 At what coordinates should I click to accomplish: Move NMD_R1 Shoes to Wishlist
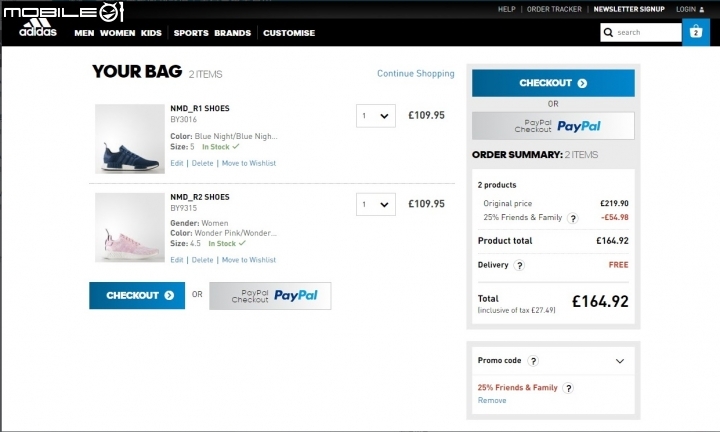coord(249,163)
